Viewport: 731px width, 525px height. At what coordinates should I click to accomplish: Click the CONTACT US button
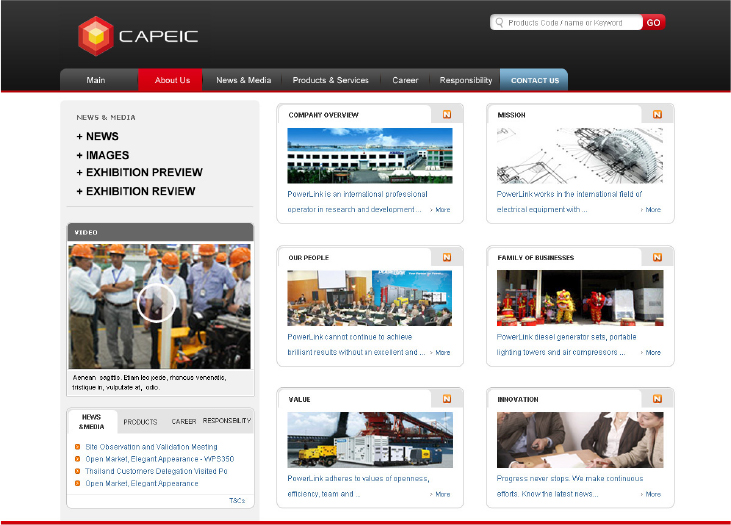534,80
